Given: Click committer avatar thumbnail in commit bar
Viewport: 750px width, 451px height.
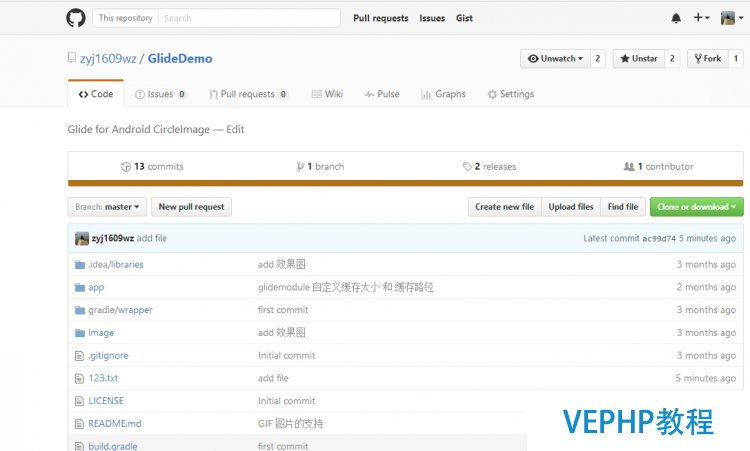Looking at the screenshot, I should 82,238.
